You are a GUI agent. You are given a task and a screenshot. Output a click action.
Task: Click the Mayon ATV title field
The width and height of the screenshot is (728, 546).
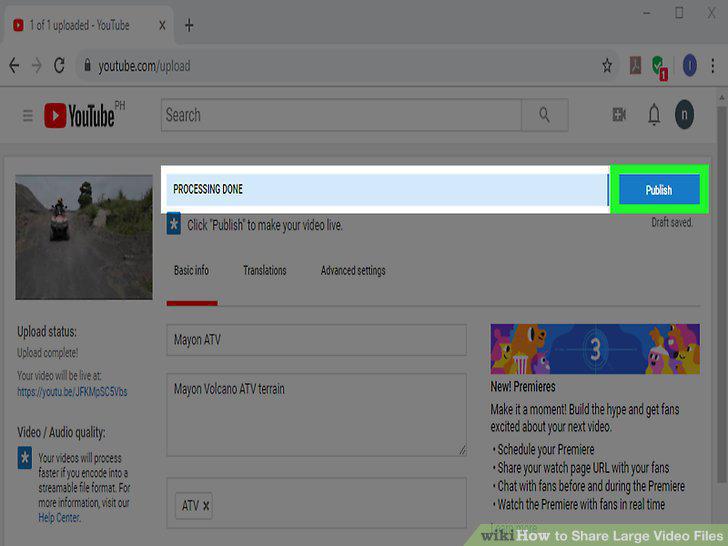pyautogui.click(x=316, y=340)
